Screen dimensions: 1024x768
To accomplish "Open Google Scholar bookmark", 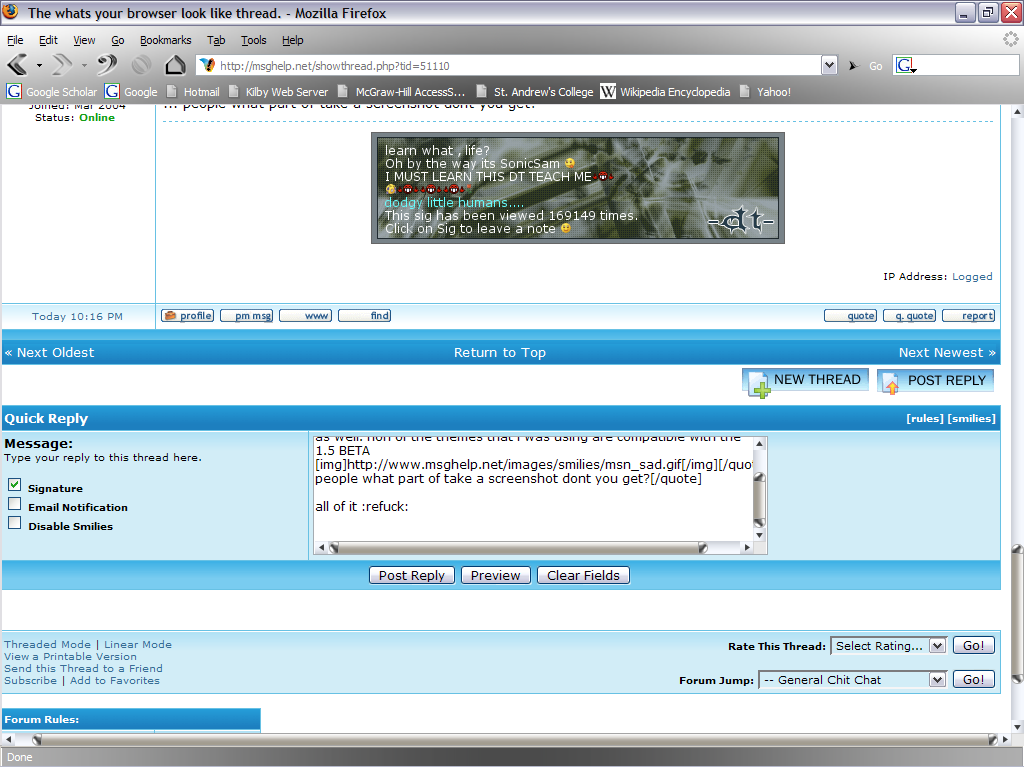I will point(52,91).
